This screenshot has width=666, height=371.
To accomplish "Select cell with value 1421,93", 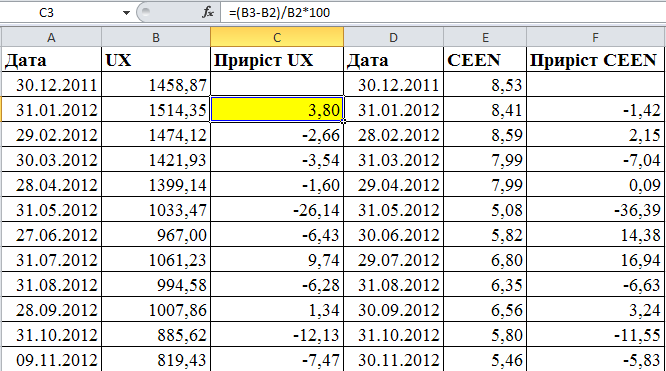I will point(156,160).
